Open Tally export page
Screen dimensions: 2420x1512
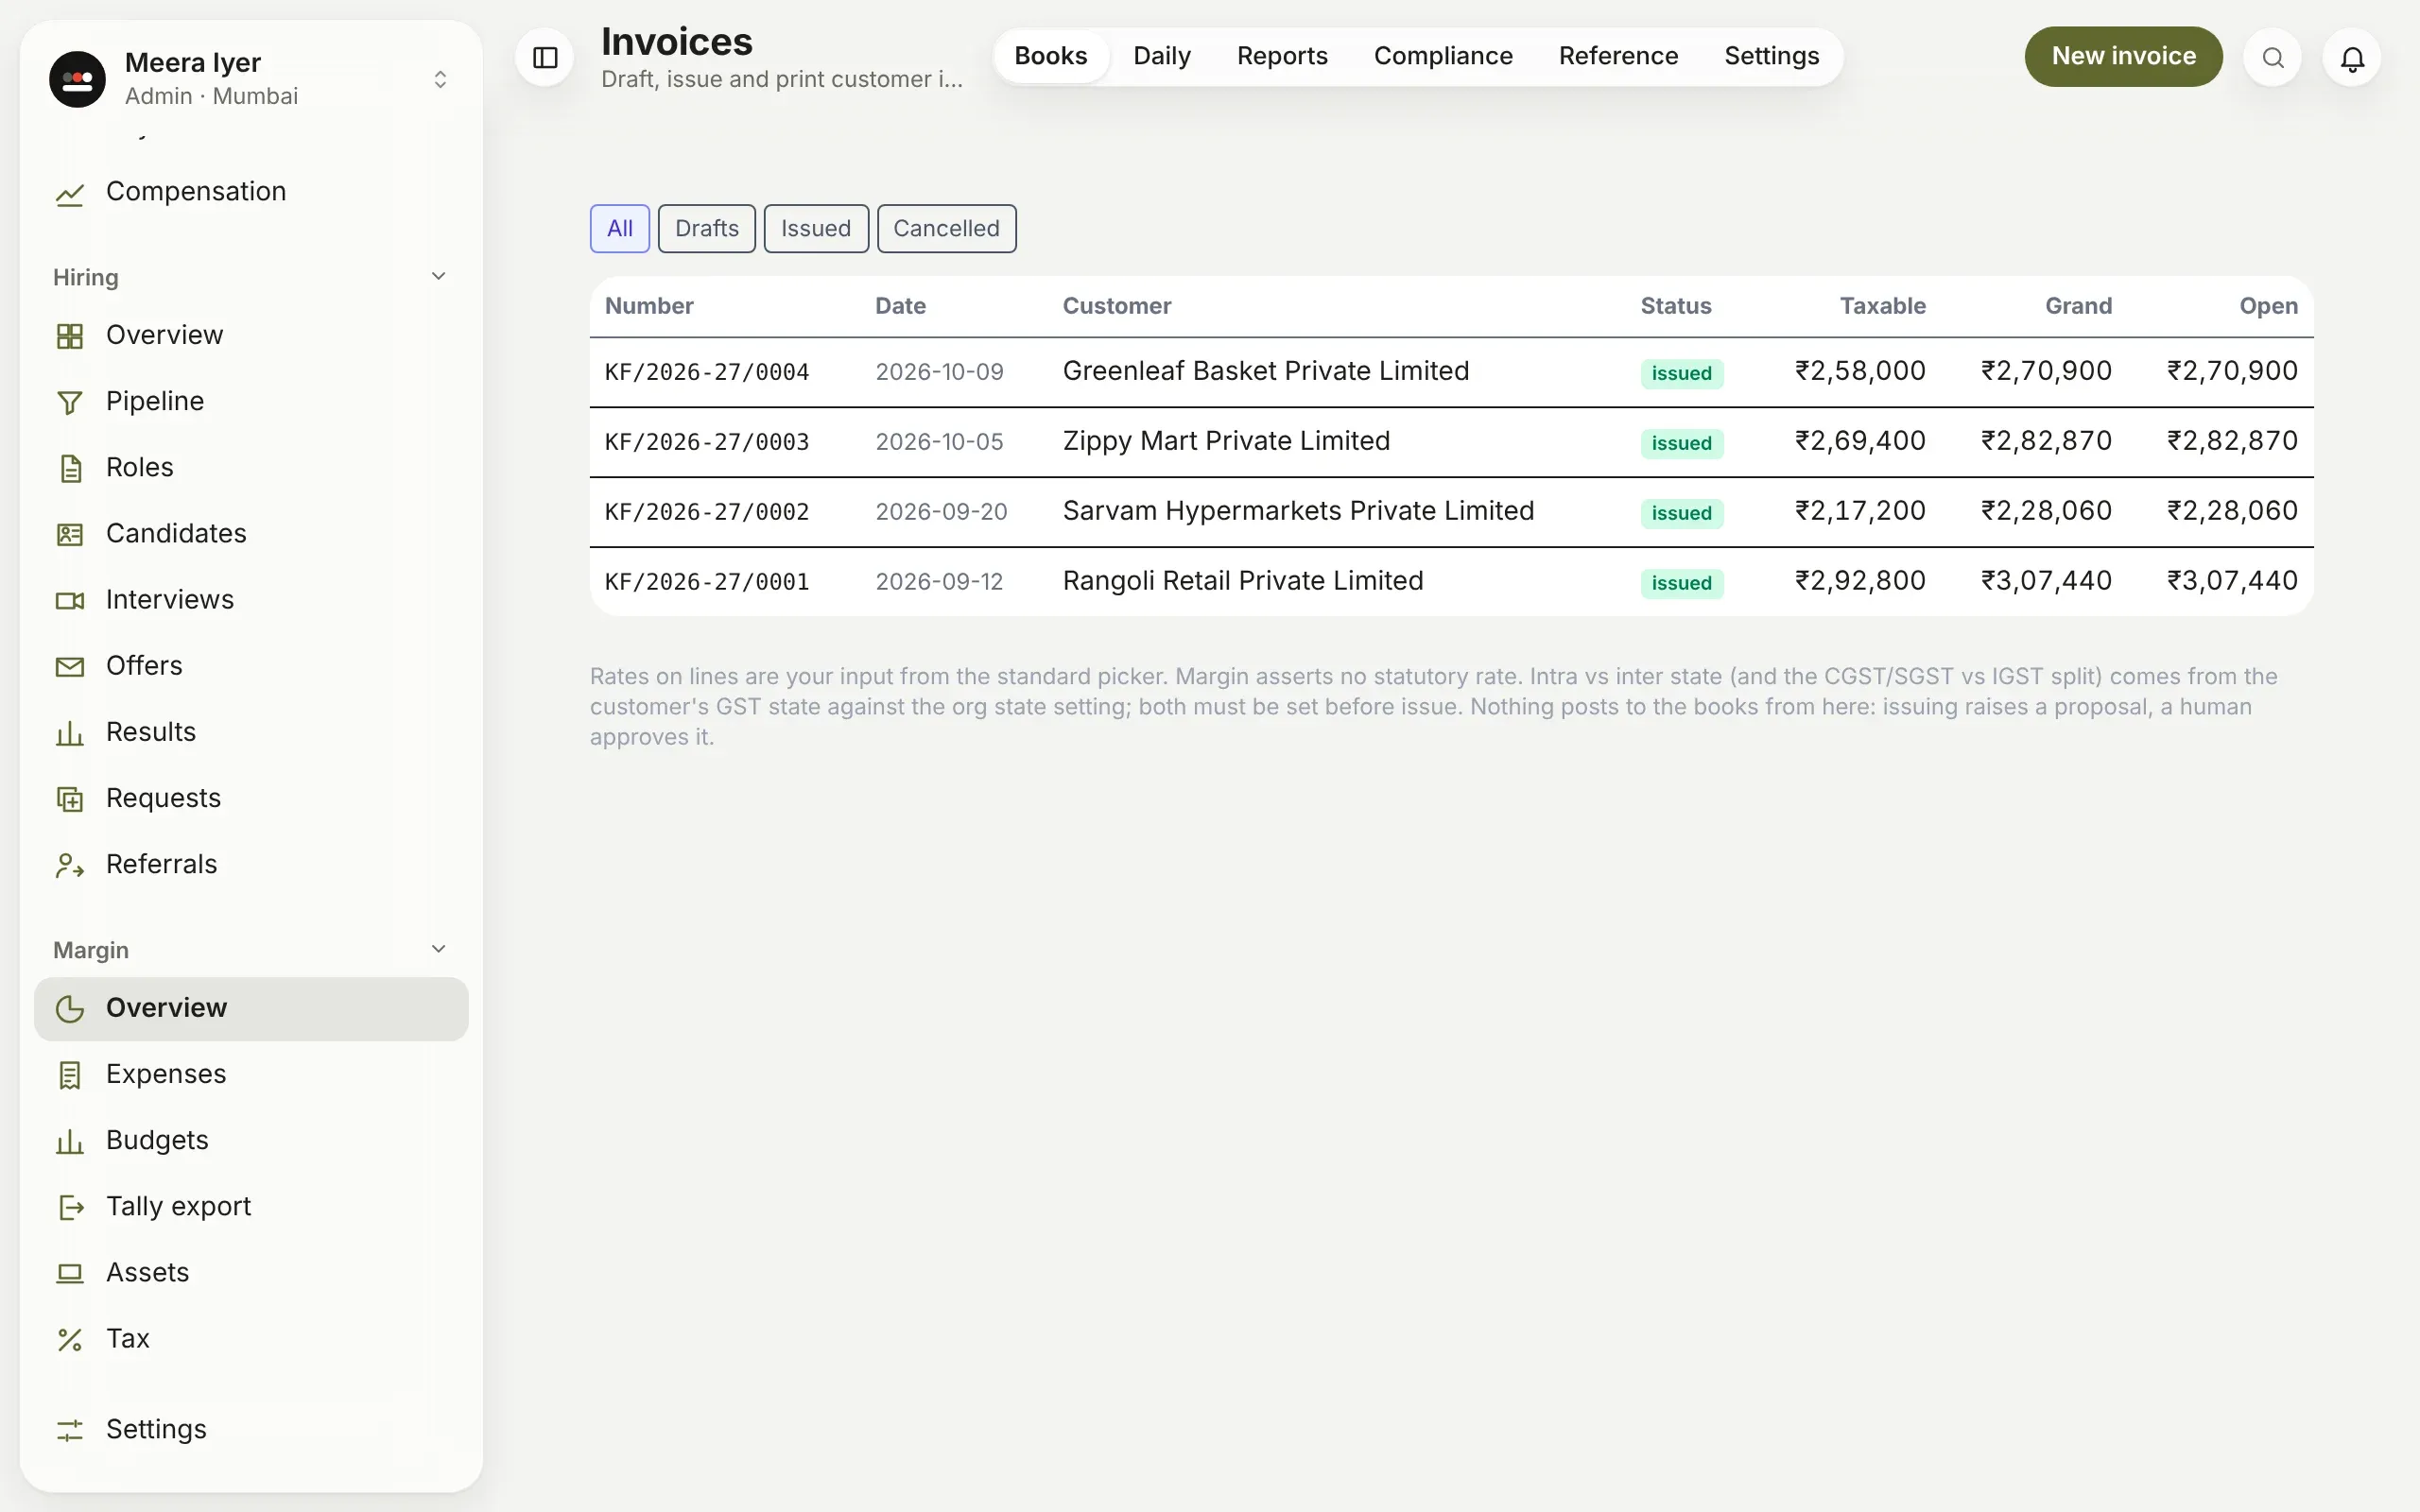click(251, 1207)
